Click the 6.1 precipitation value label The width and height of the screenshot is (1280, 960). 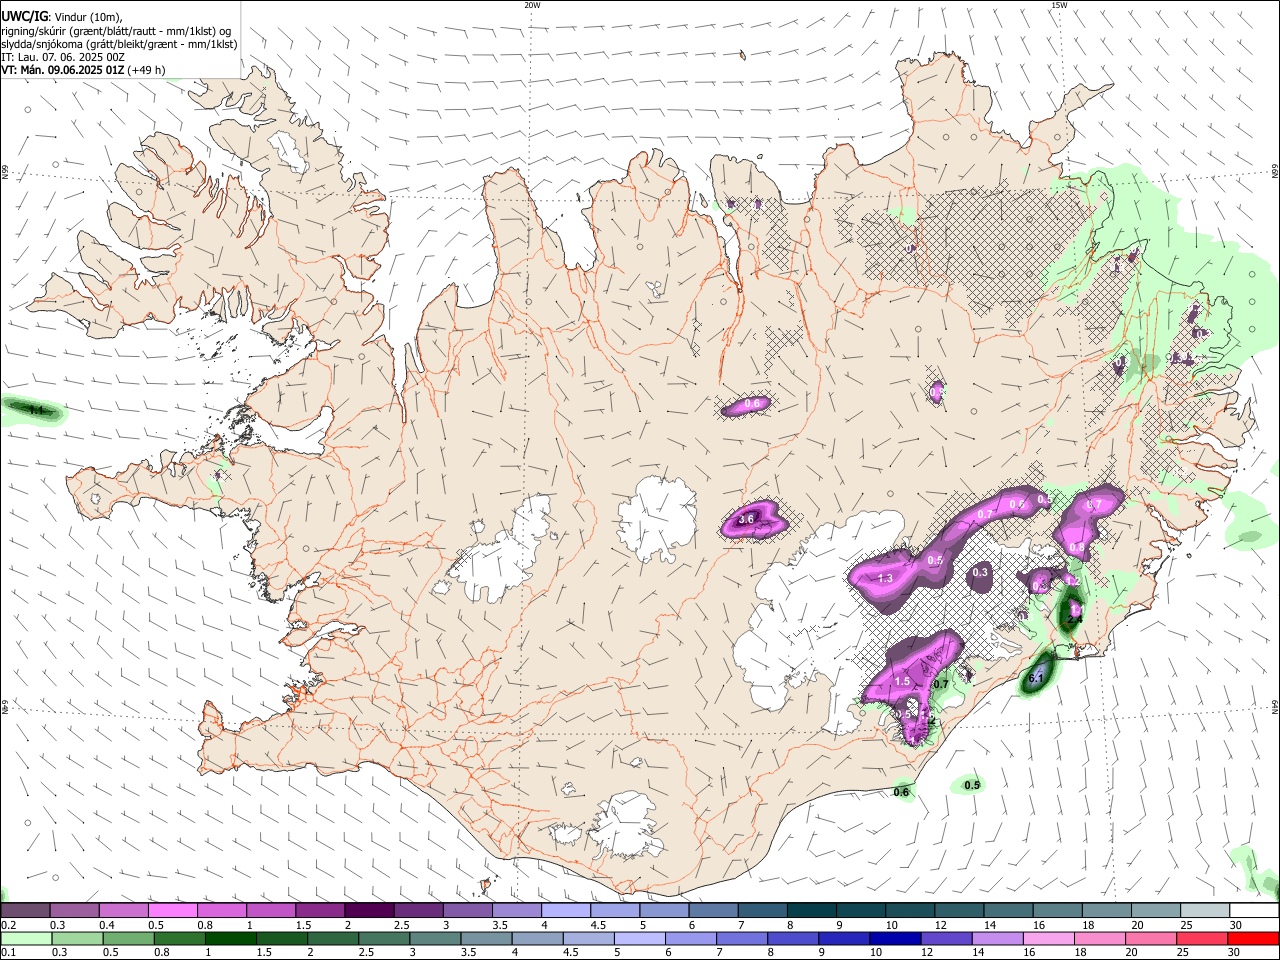pos(1036,679)
